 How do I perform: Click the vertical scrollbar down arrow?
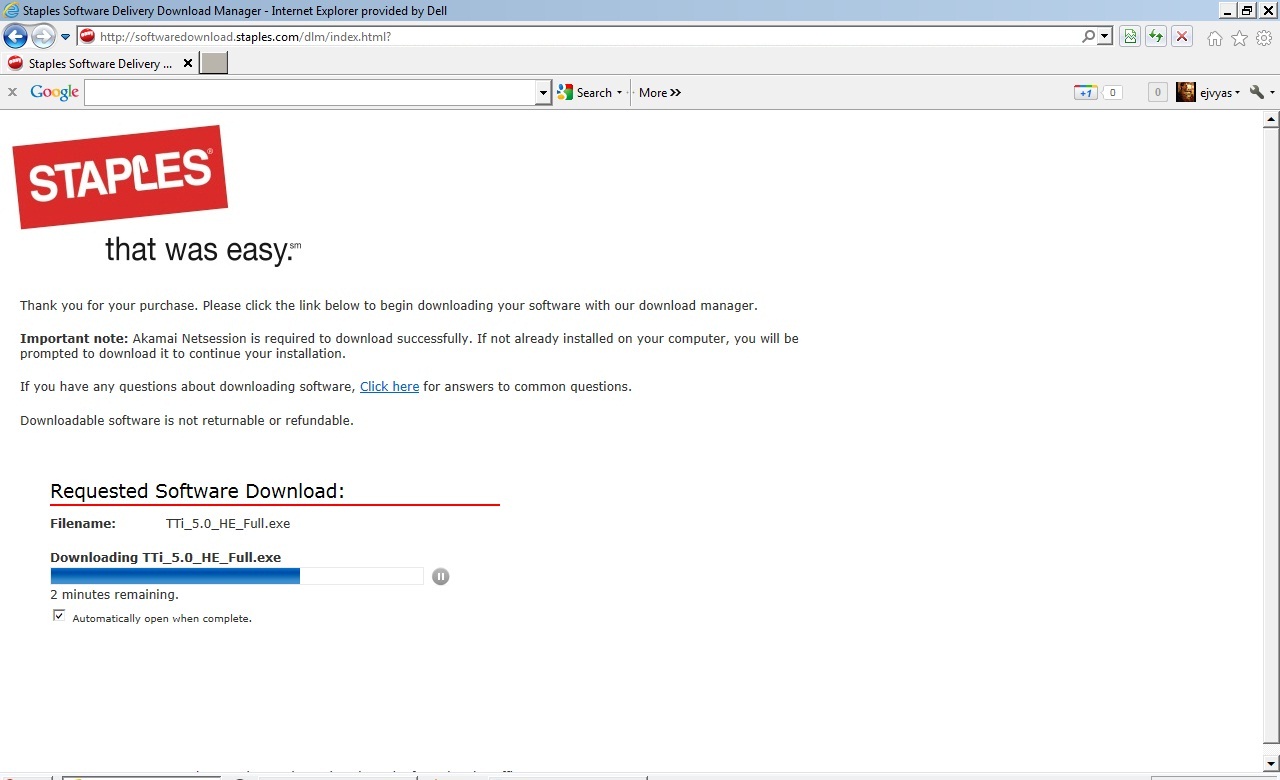(1271, 765)
